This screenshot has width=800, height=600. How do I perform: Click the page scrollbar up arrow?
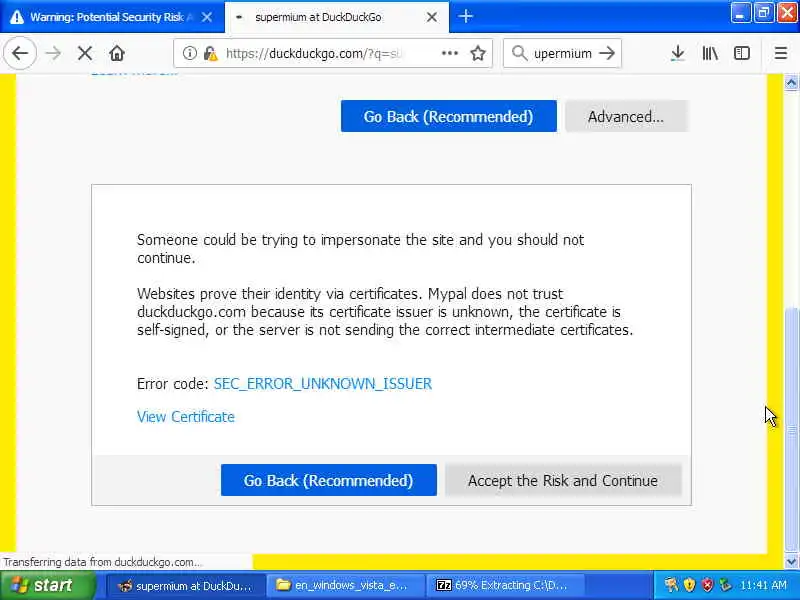(791, 82)
